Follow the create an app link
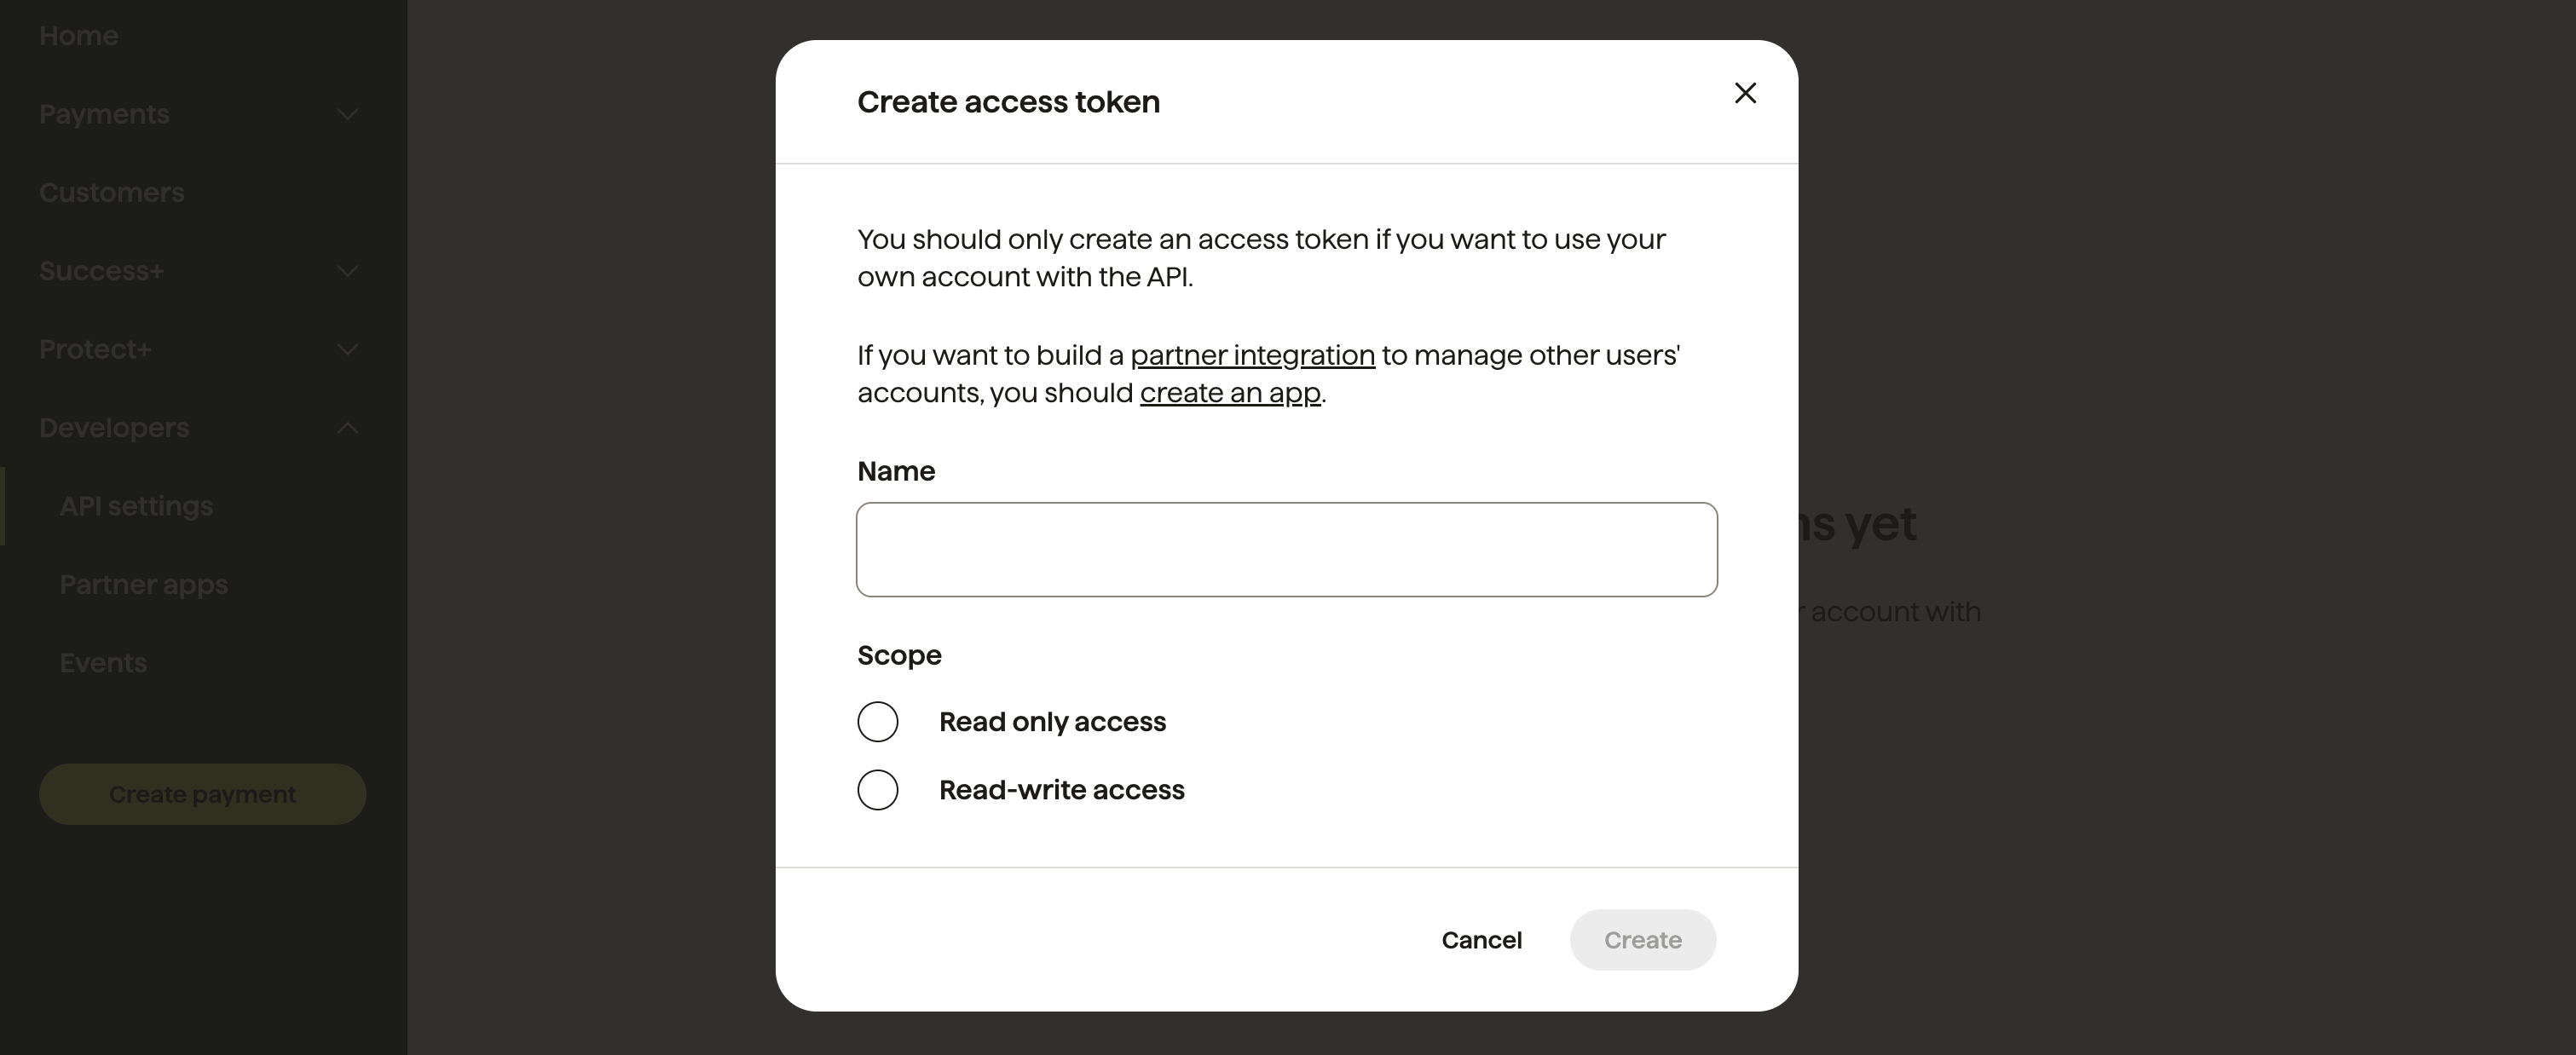This screenshot has width=2576, height=1055. [x=1230, y=393]
